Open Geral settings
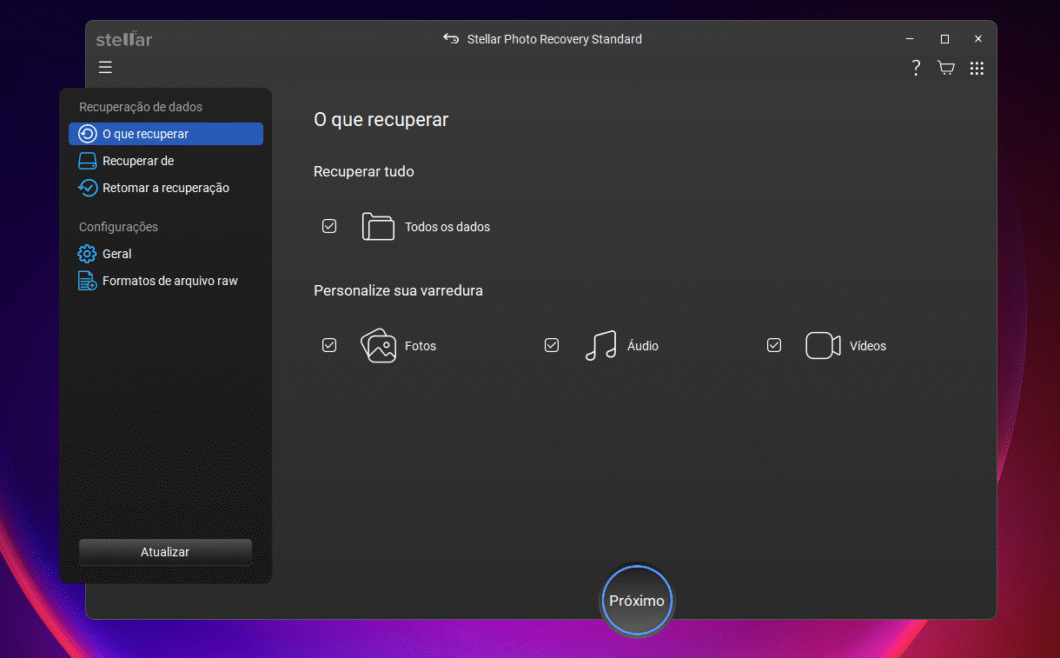Viewport: 1060px width, 658px height. point(116,254)
